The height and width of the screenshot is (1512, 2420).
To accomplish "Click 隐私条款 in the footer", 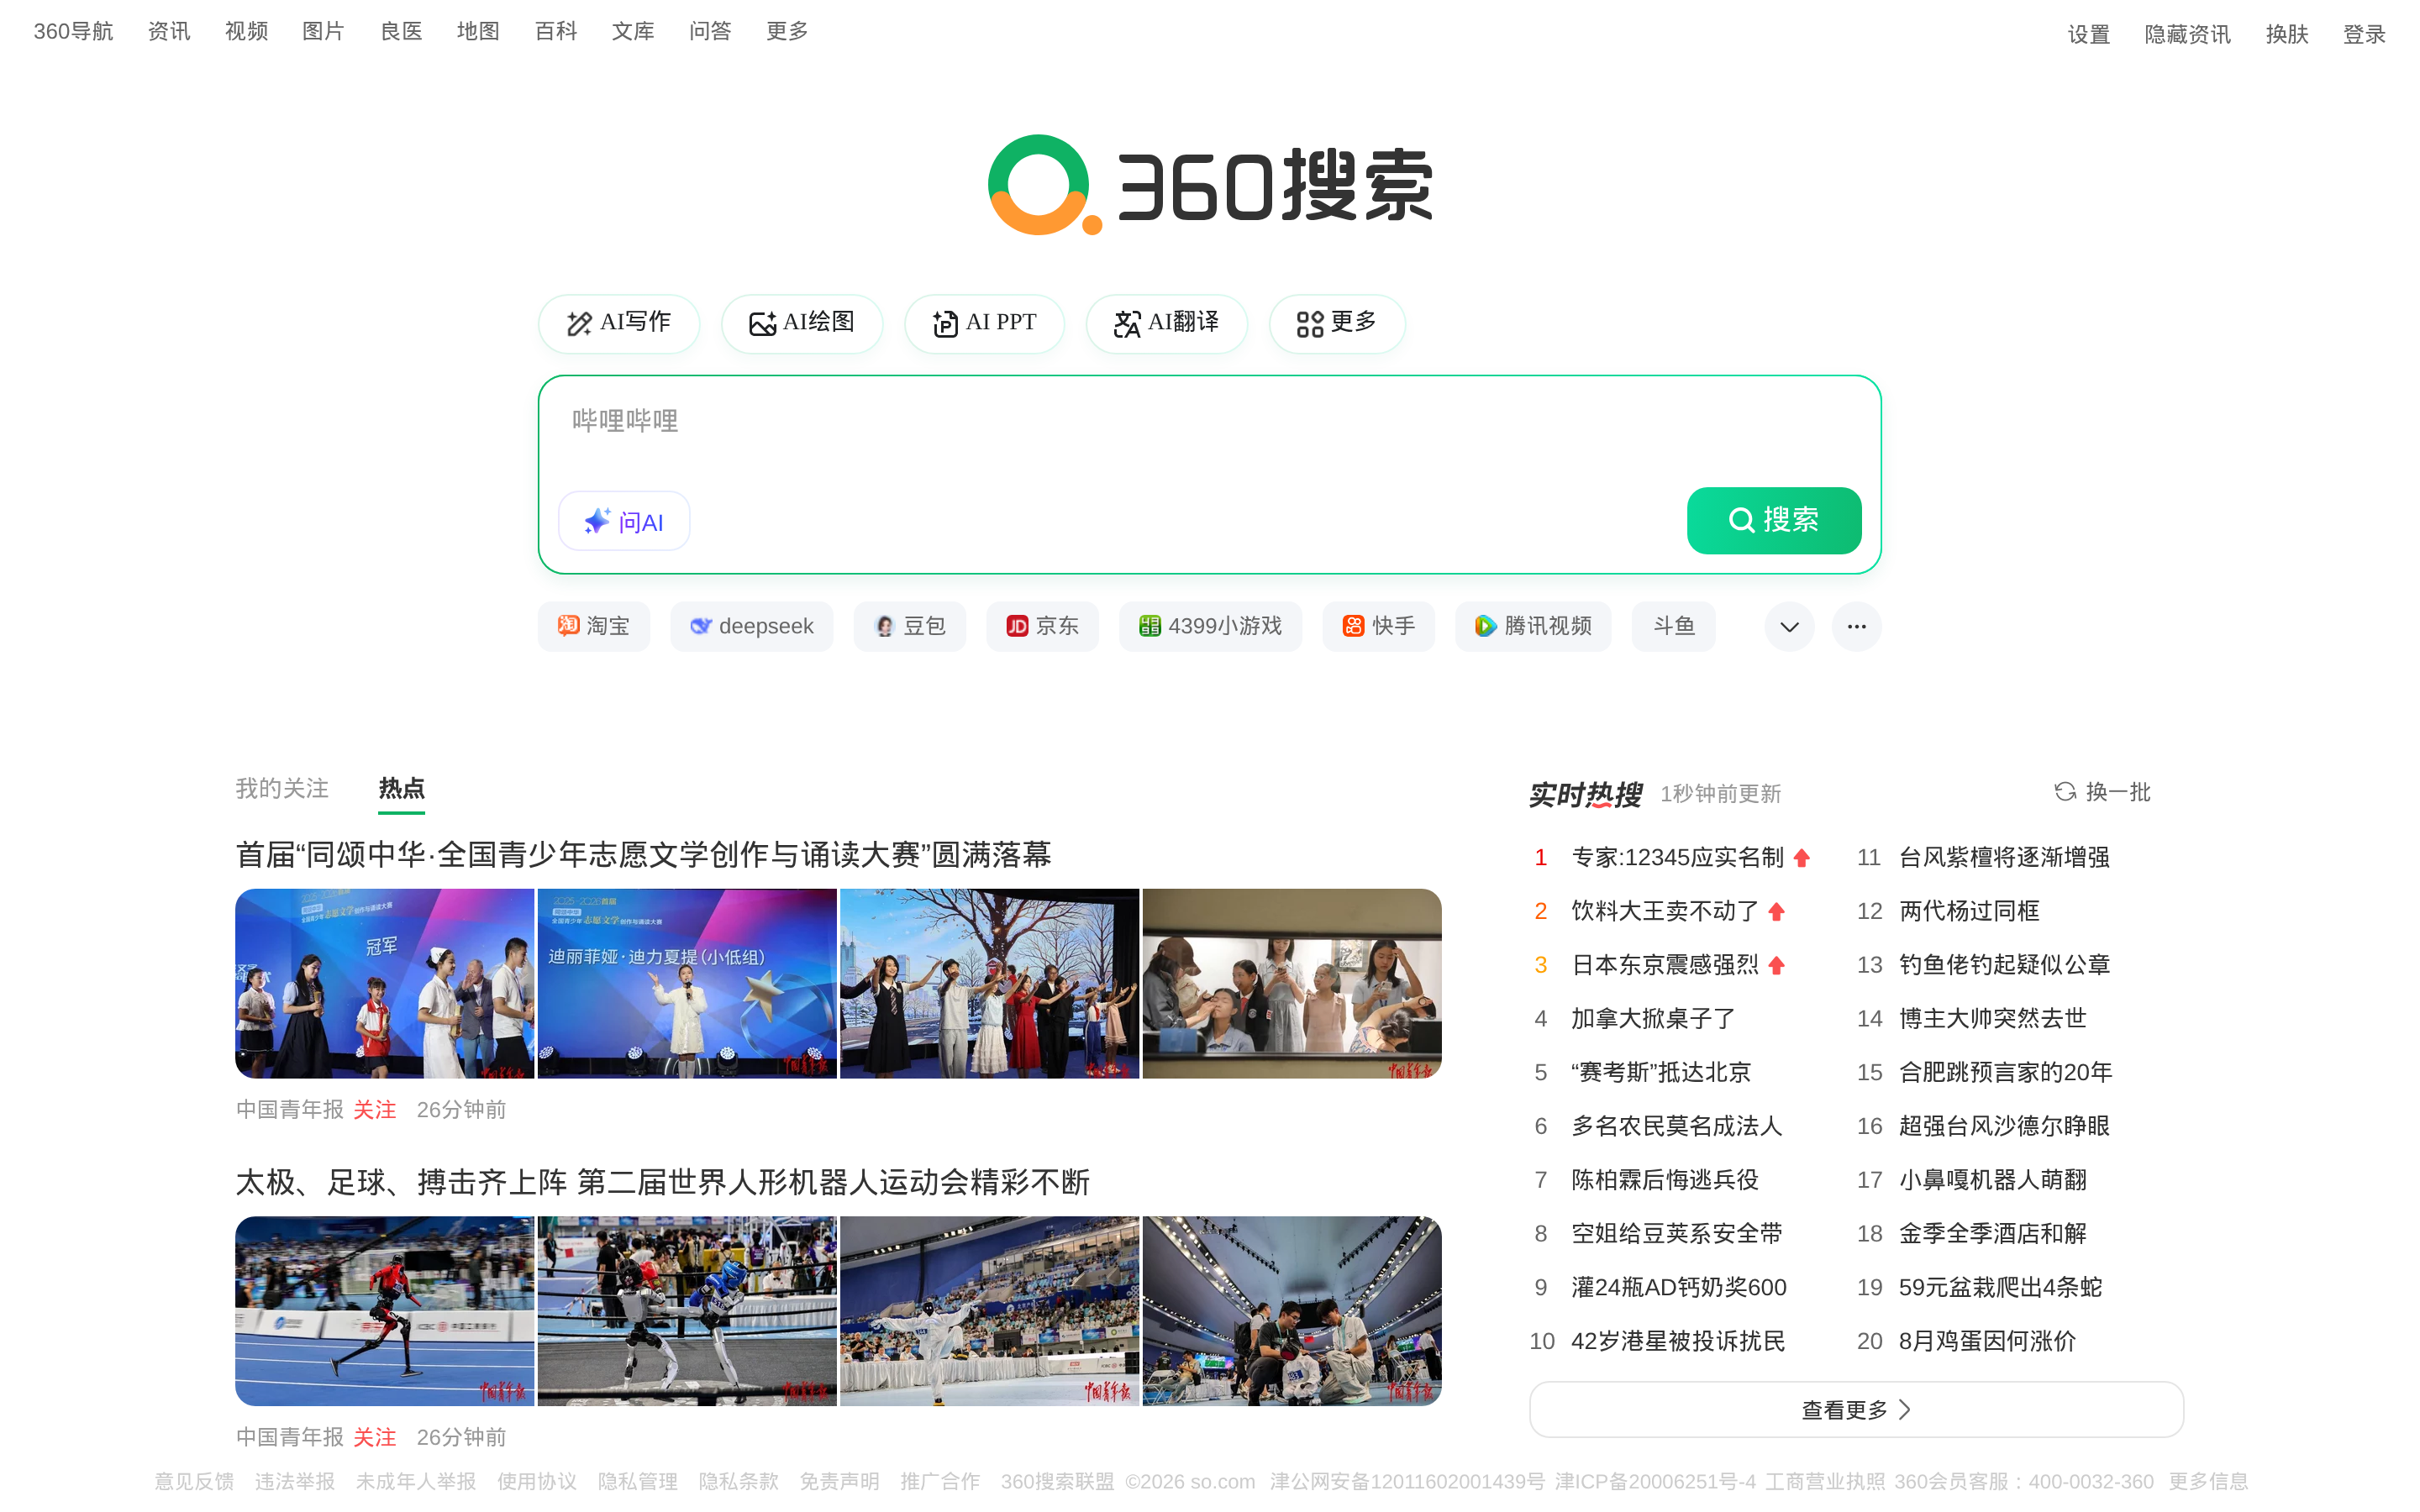I will point(738,1481).
